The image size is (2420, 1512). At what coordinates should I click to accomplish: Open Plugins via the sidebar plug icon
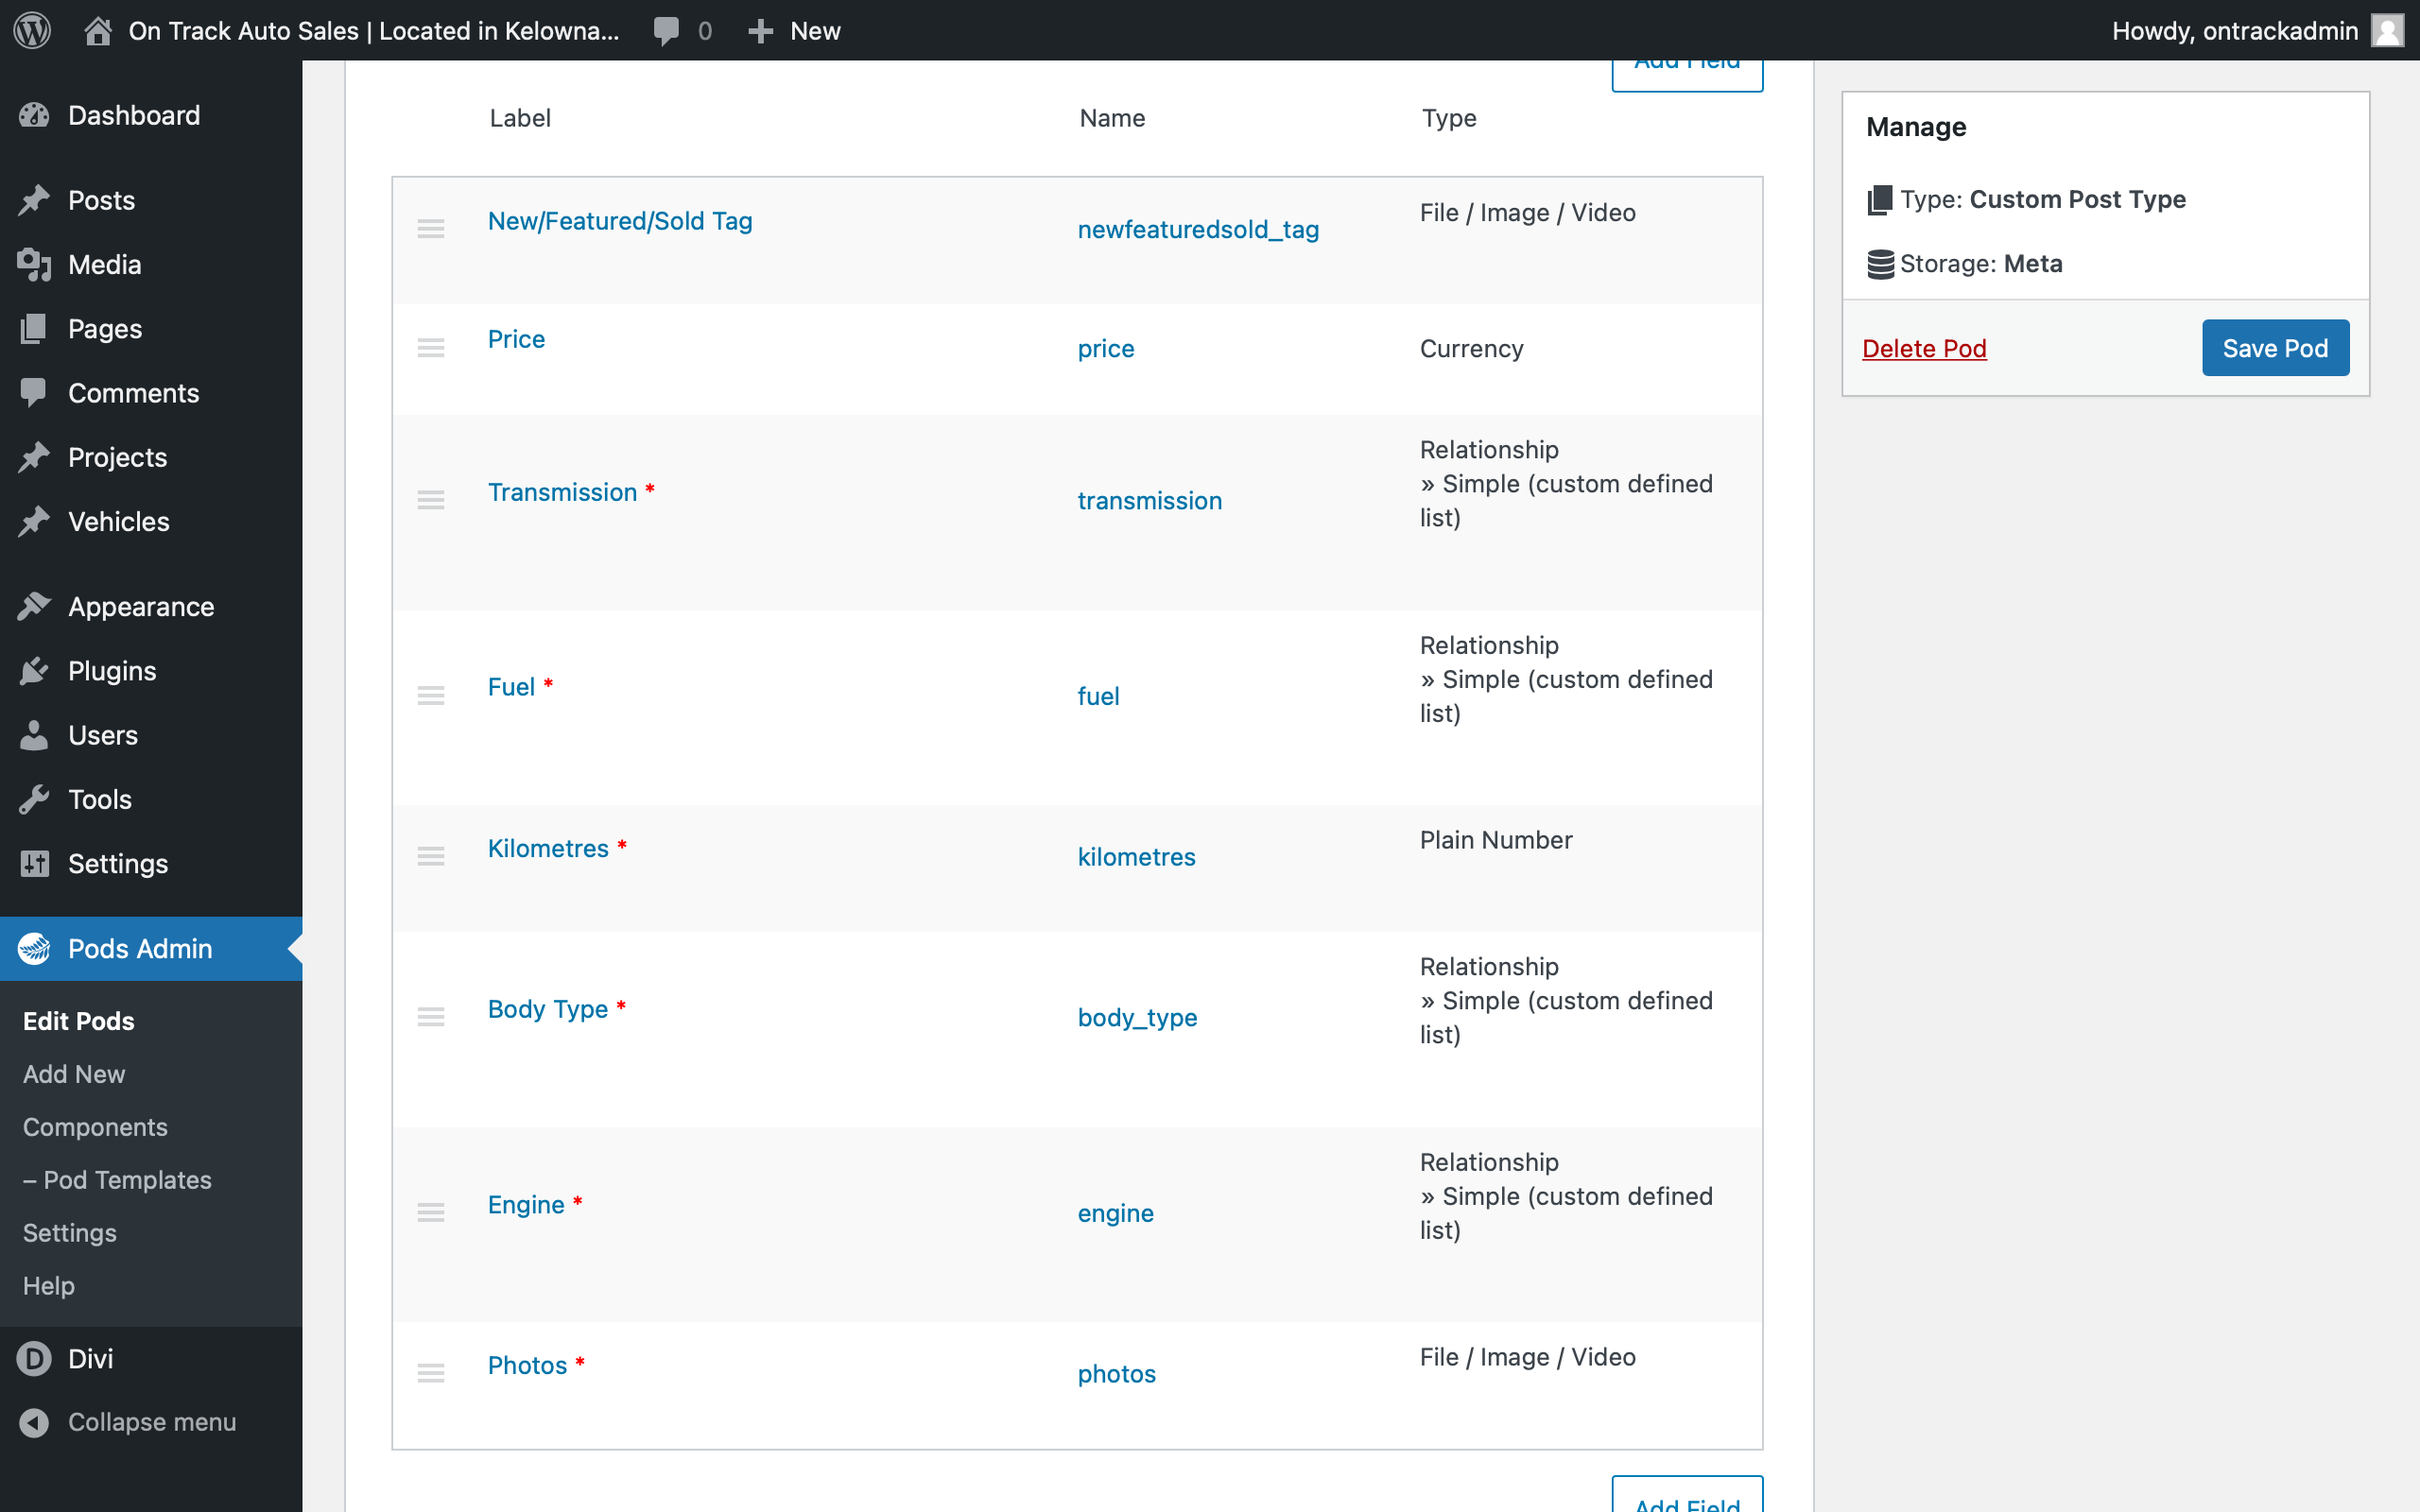(35, 670)
